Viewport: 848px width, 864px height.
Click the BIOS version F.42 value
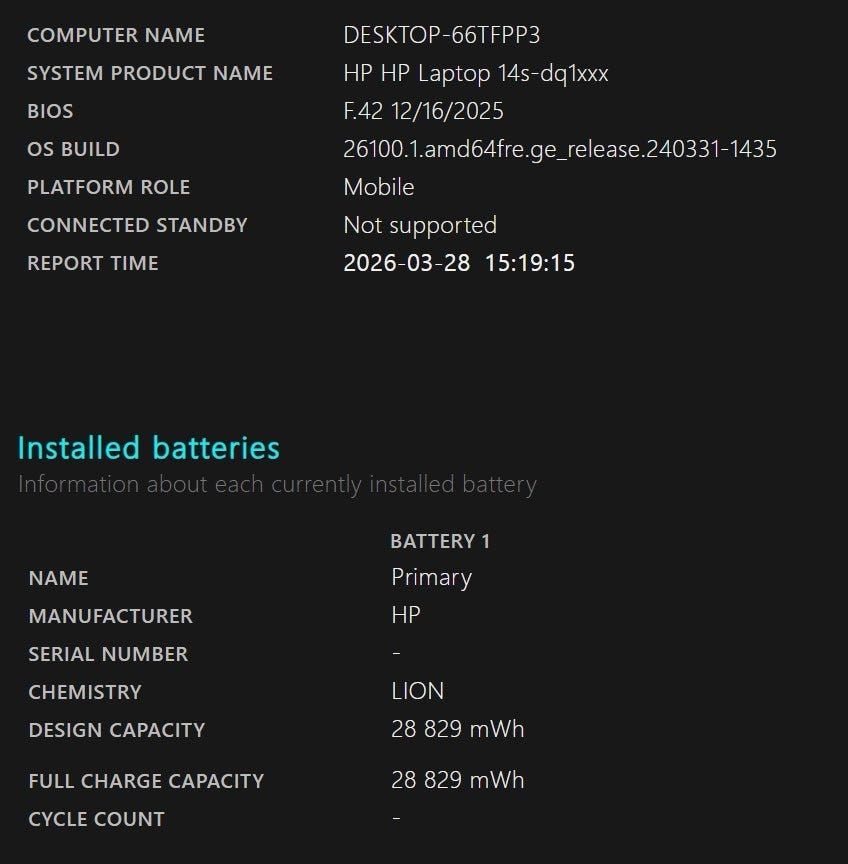tap(423, 111)
